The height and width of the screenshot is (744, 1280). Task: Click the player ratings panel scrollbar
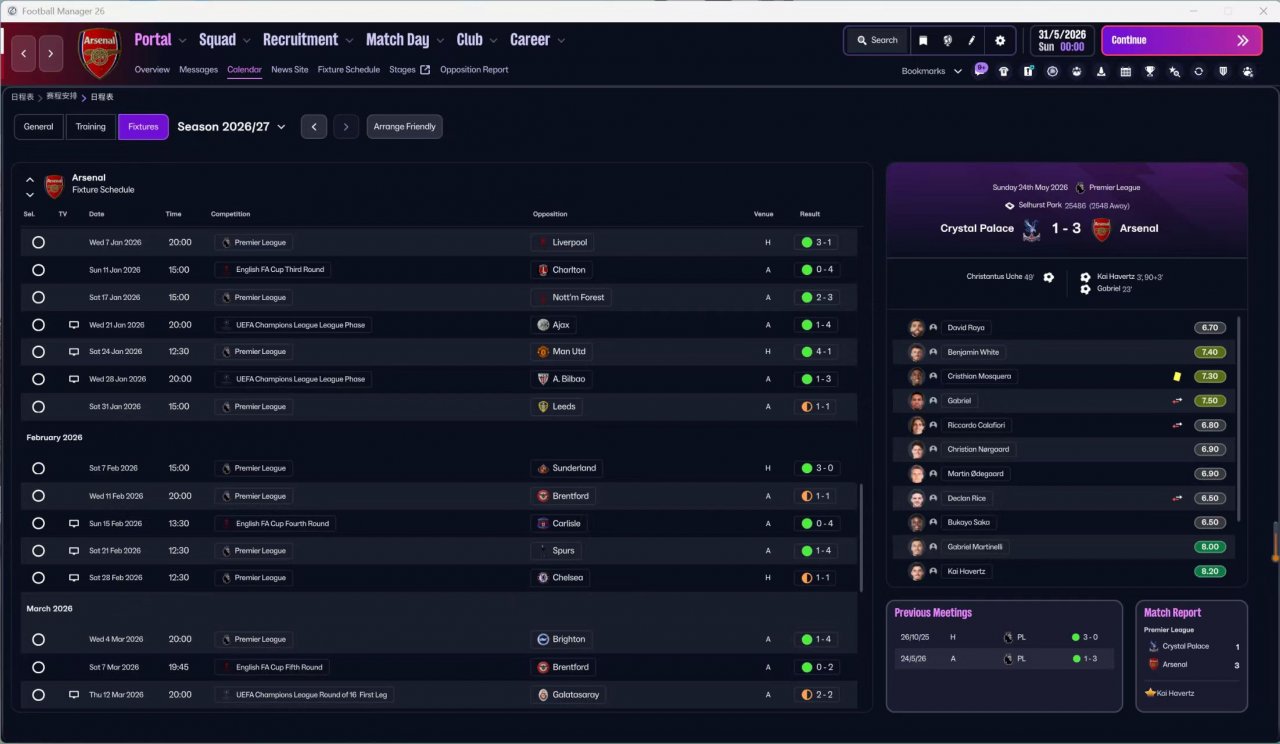(x=1239, y=418)
